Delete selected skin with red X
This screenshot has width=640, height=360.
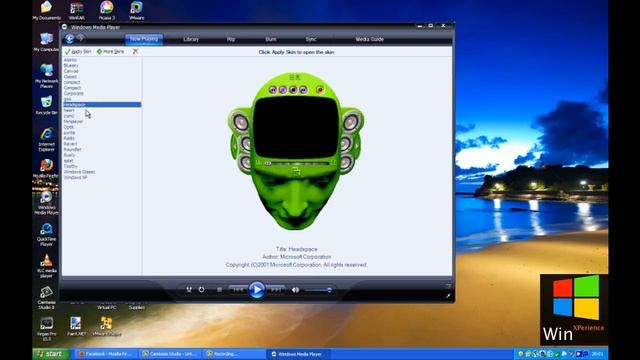point(135,51)
